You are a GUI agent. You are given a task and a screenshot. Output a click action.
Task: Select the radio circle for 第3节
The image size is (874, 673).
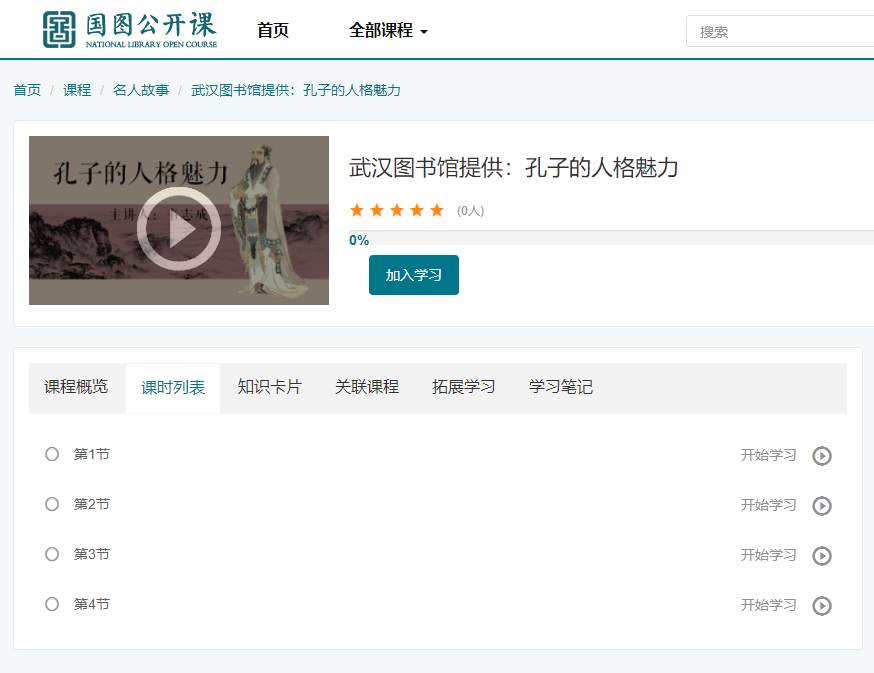point(52,554)
